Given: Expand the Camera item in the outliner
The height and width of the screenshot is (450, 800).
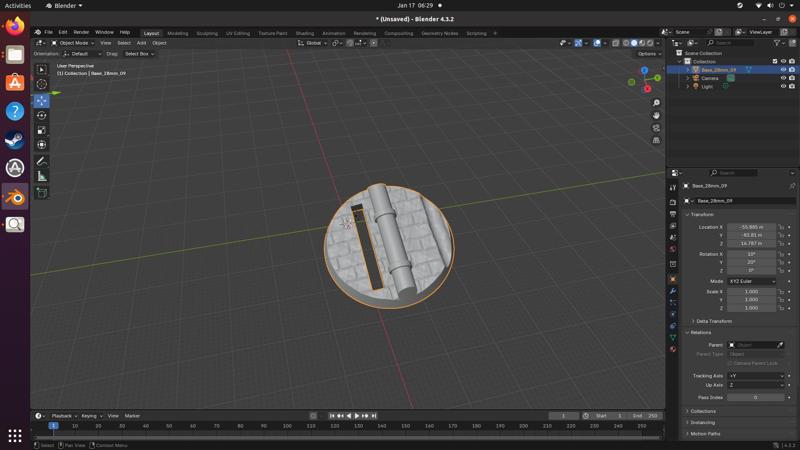Looking at the screenshot, I should (x=687, y=78).
